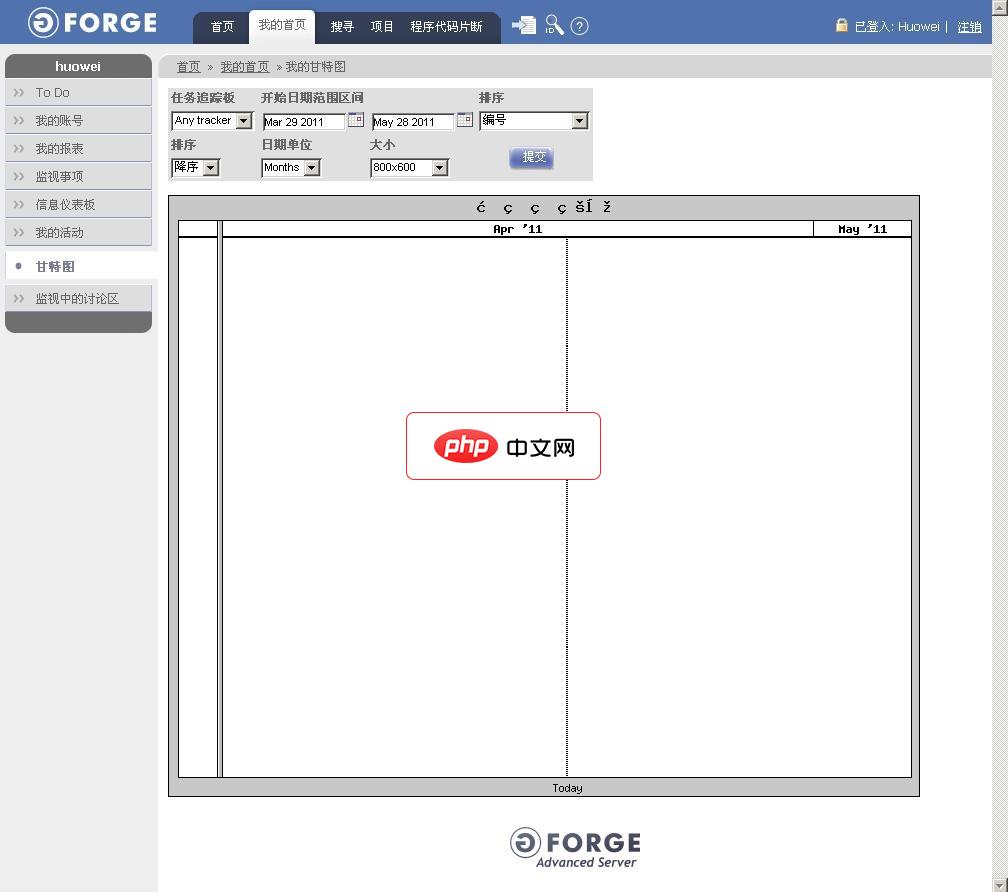Open calendar picker for May 28 2011

pos(465,120)
